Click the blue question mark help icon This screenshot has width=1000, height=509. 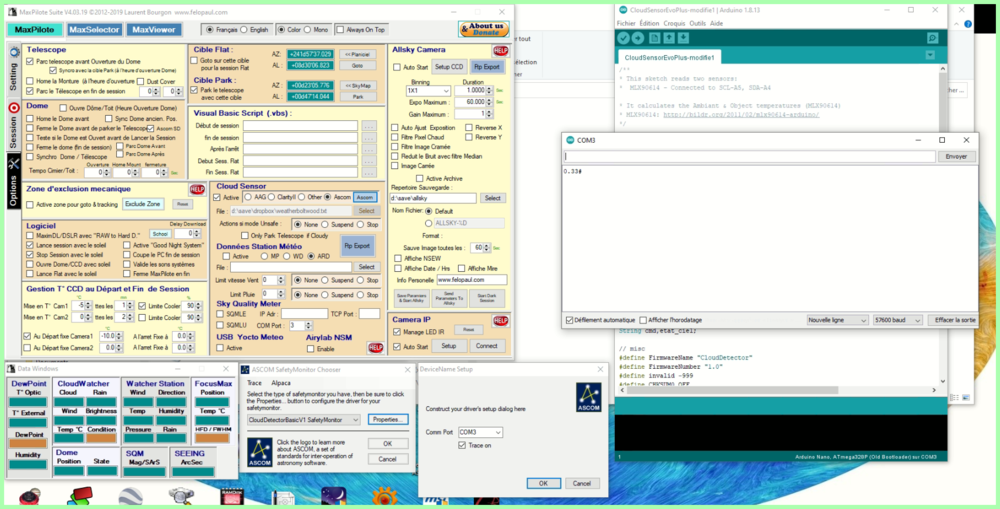pos(968,24)
